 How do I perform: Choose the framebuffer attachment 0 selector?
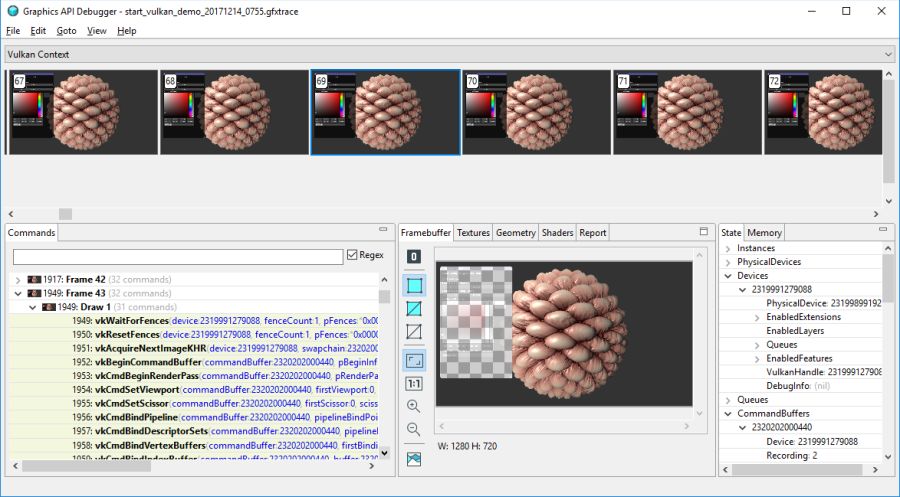[414, 257]
